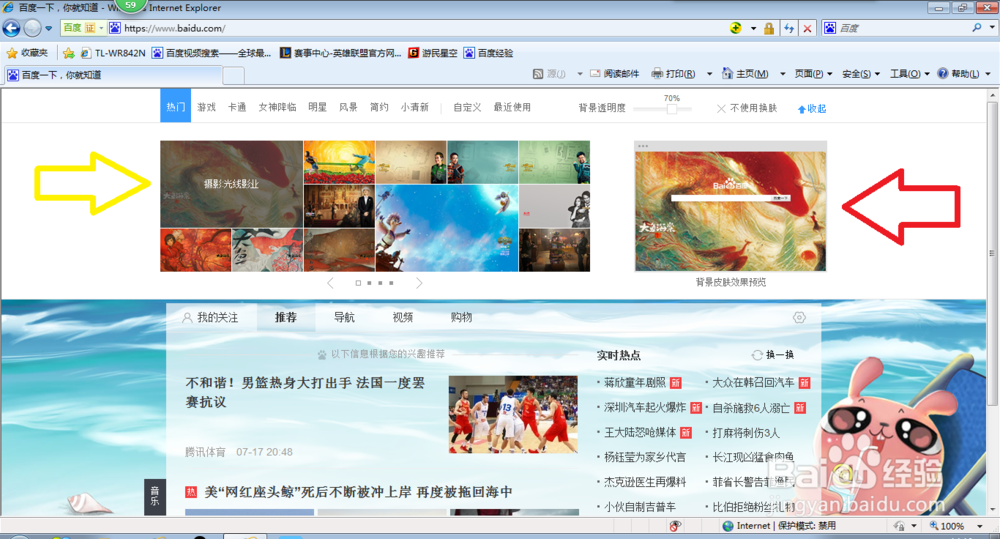Go back with the browser back arrow
1000x539 pixels.
pyautogui.click(x=11, y=28)
